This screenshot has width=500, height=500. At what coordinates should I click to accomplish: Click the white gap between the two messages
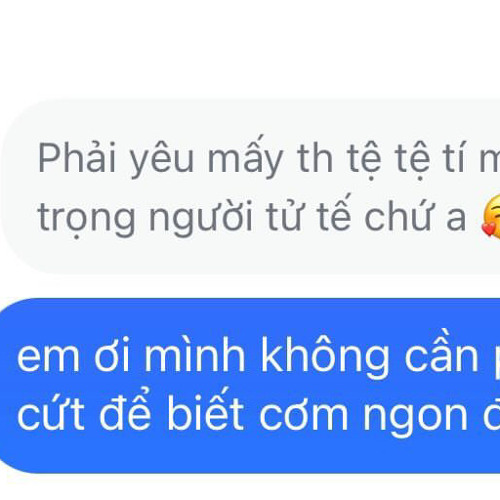click(x=250, y=286)
